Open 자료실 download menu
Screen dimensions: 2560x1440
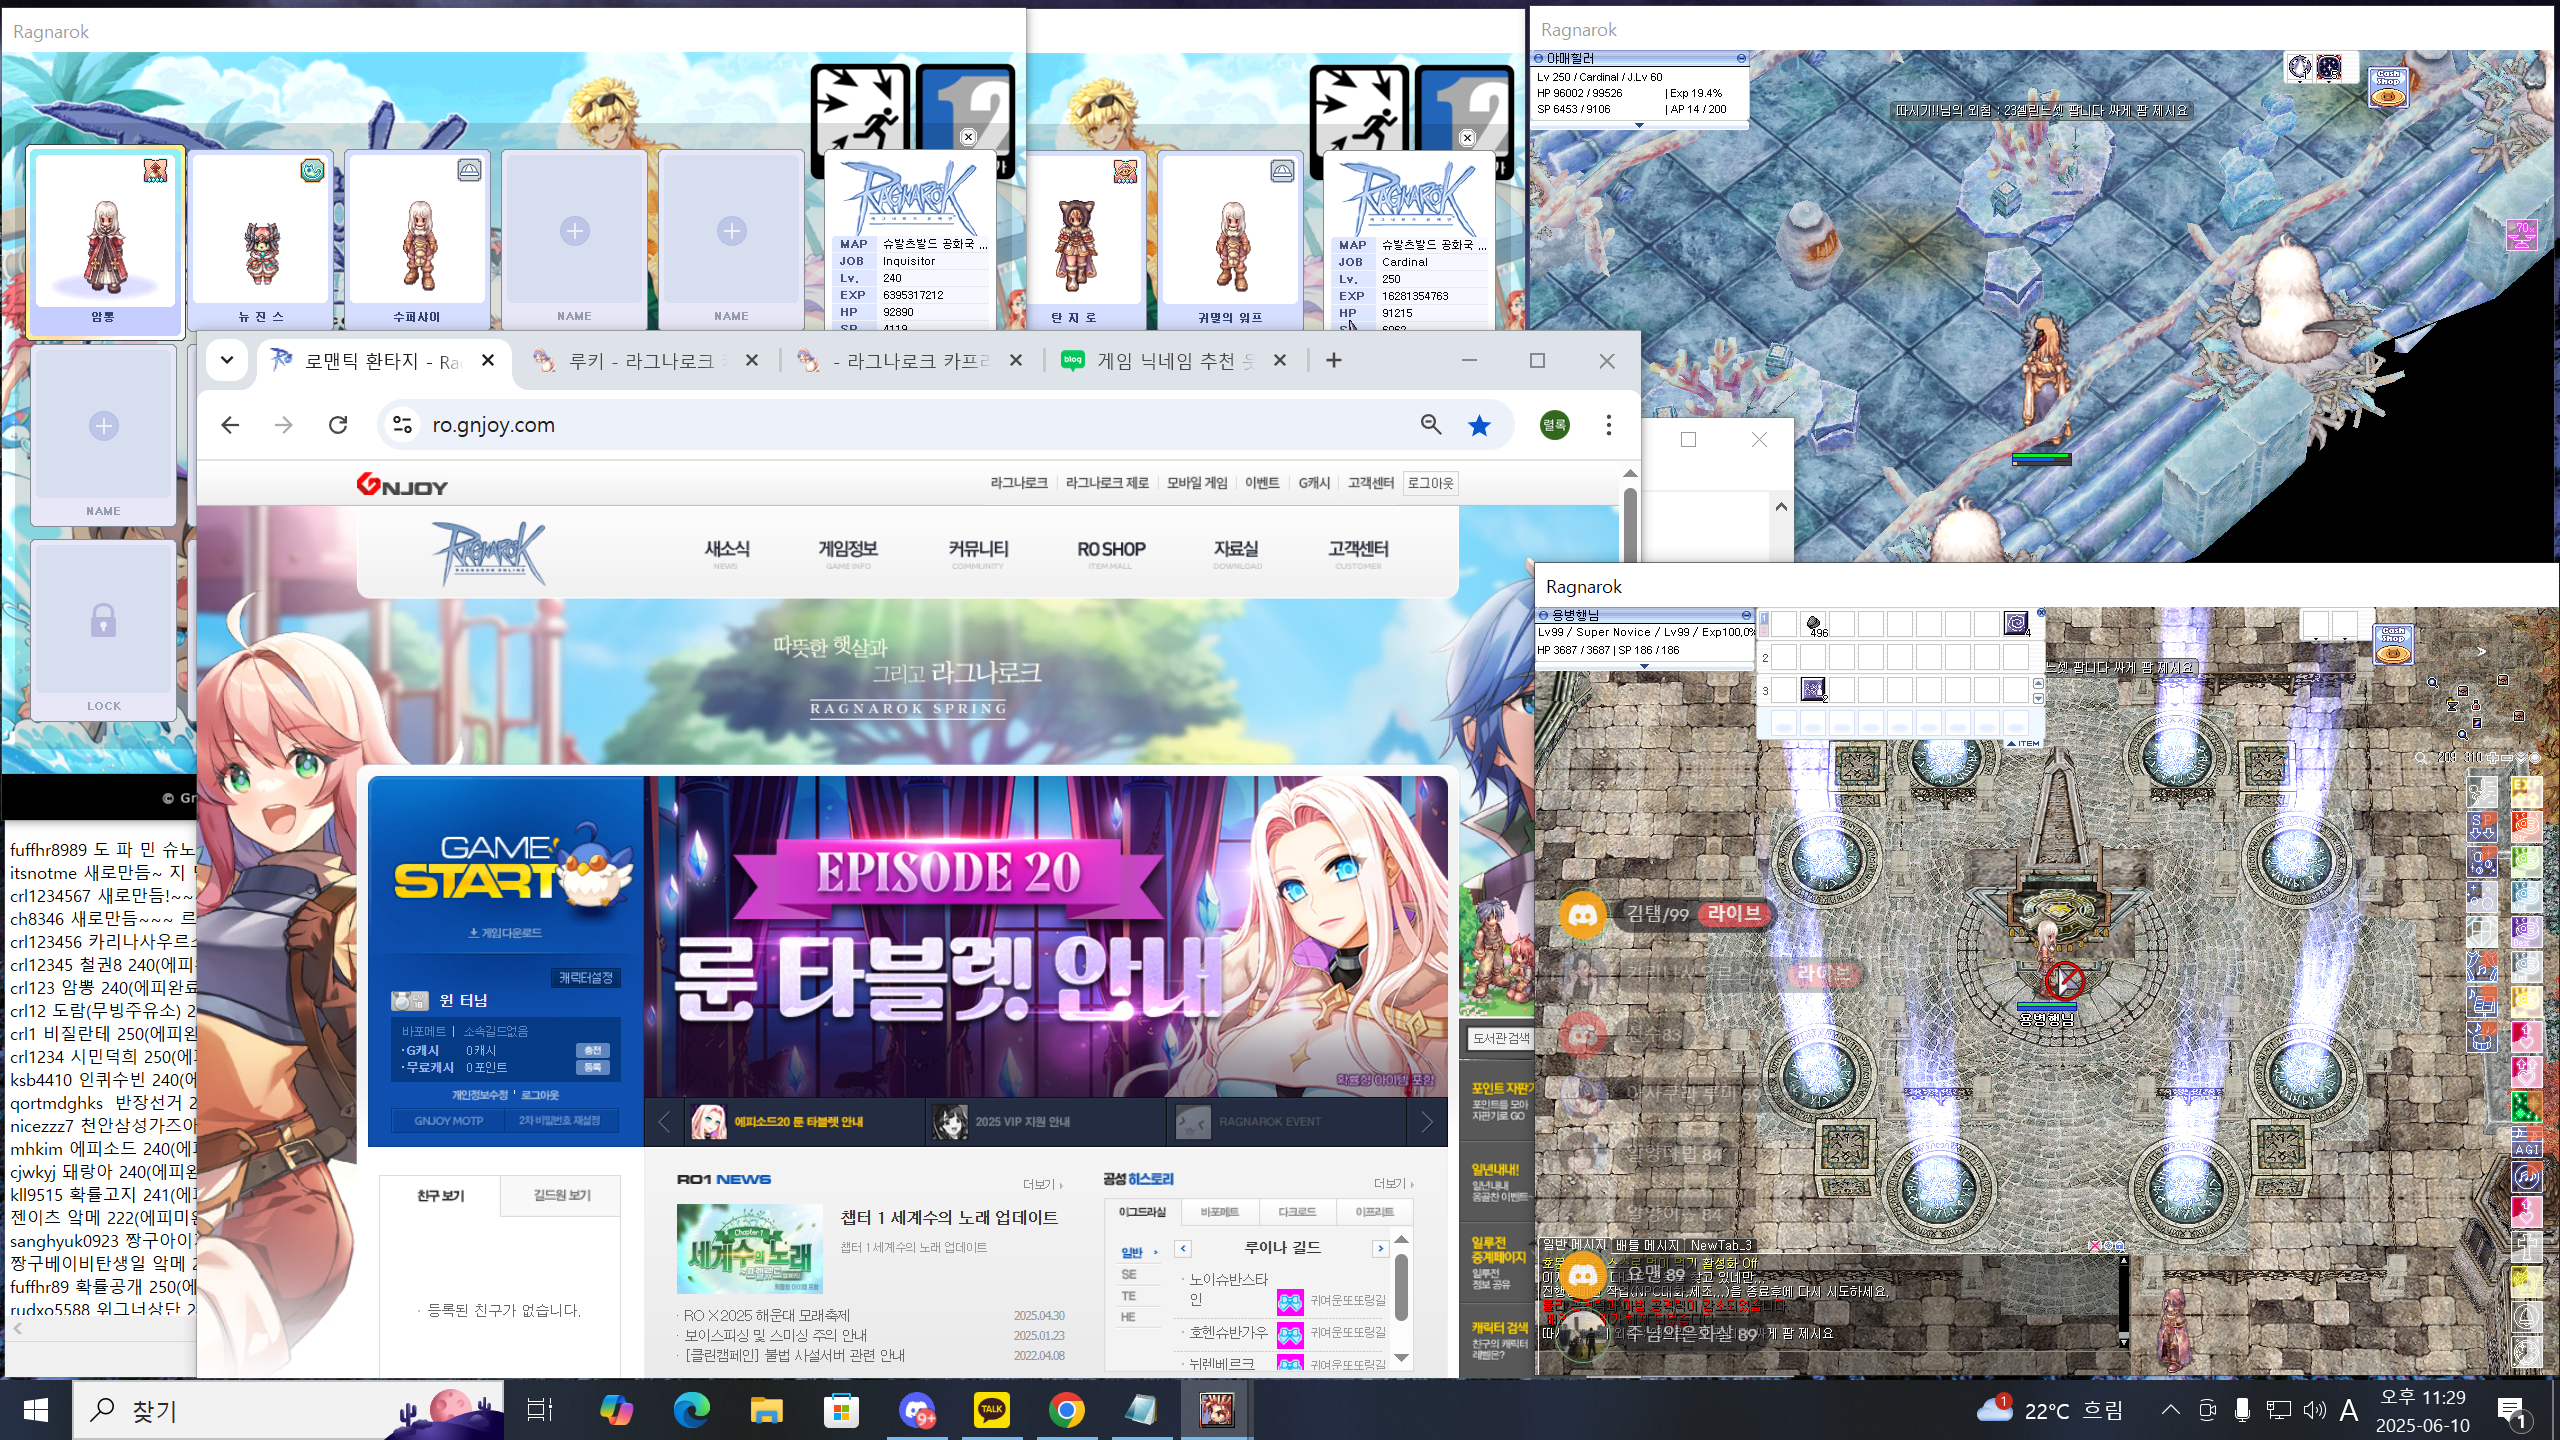1237,552
